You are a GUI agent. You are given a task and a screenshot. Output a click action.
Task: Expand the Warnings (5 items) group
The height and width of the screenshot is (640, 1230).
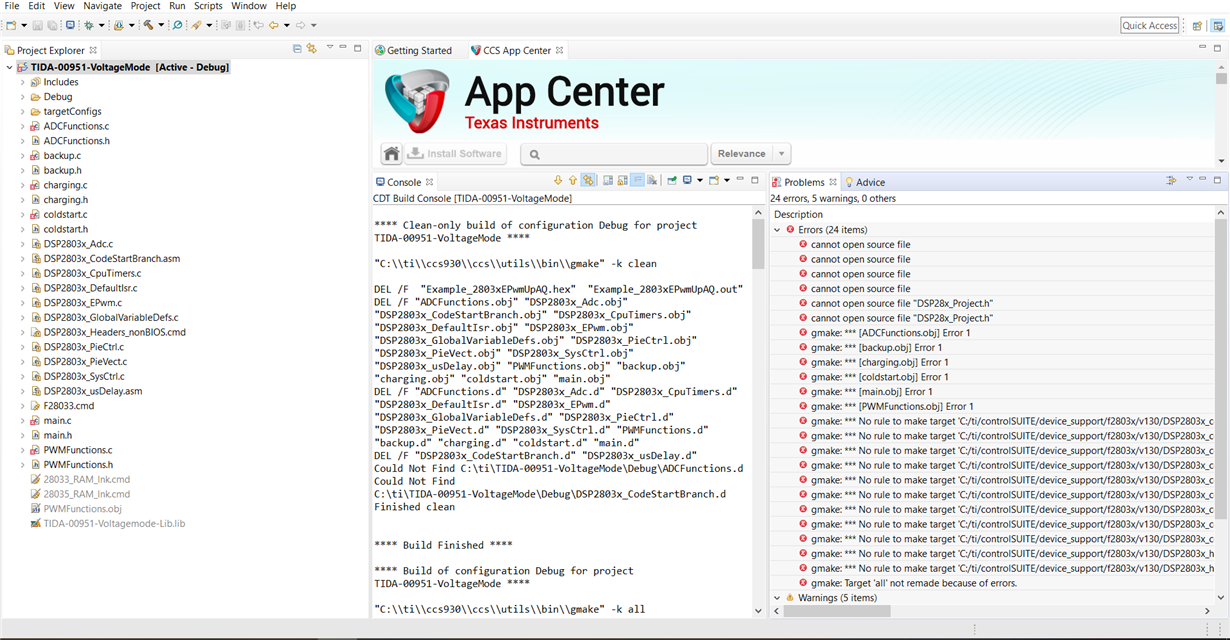(777, 598)
